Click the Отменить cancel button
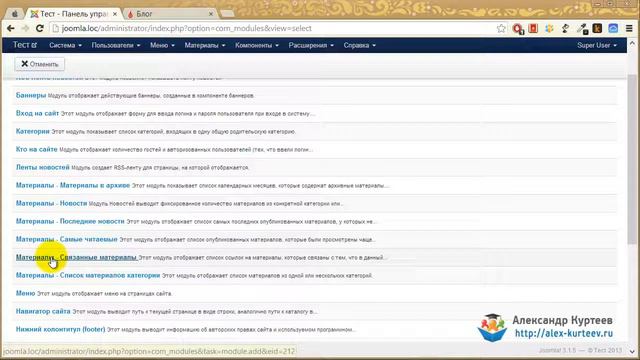 click(x=40, y=64)
